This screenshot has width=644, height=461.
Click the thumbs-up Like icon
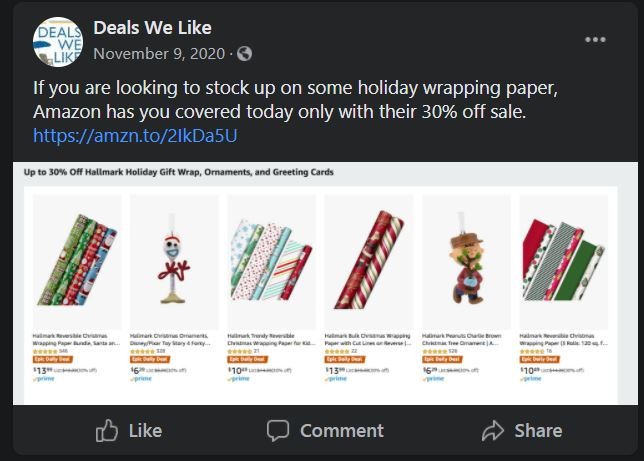tap(107, 431)
